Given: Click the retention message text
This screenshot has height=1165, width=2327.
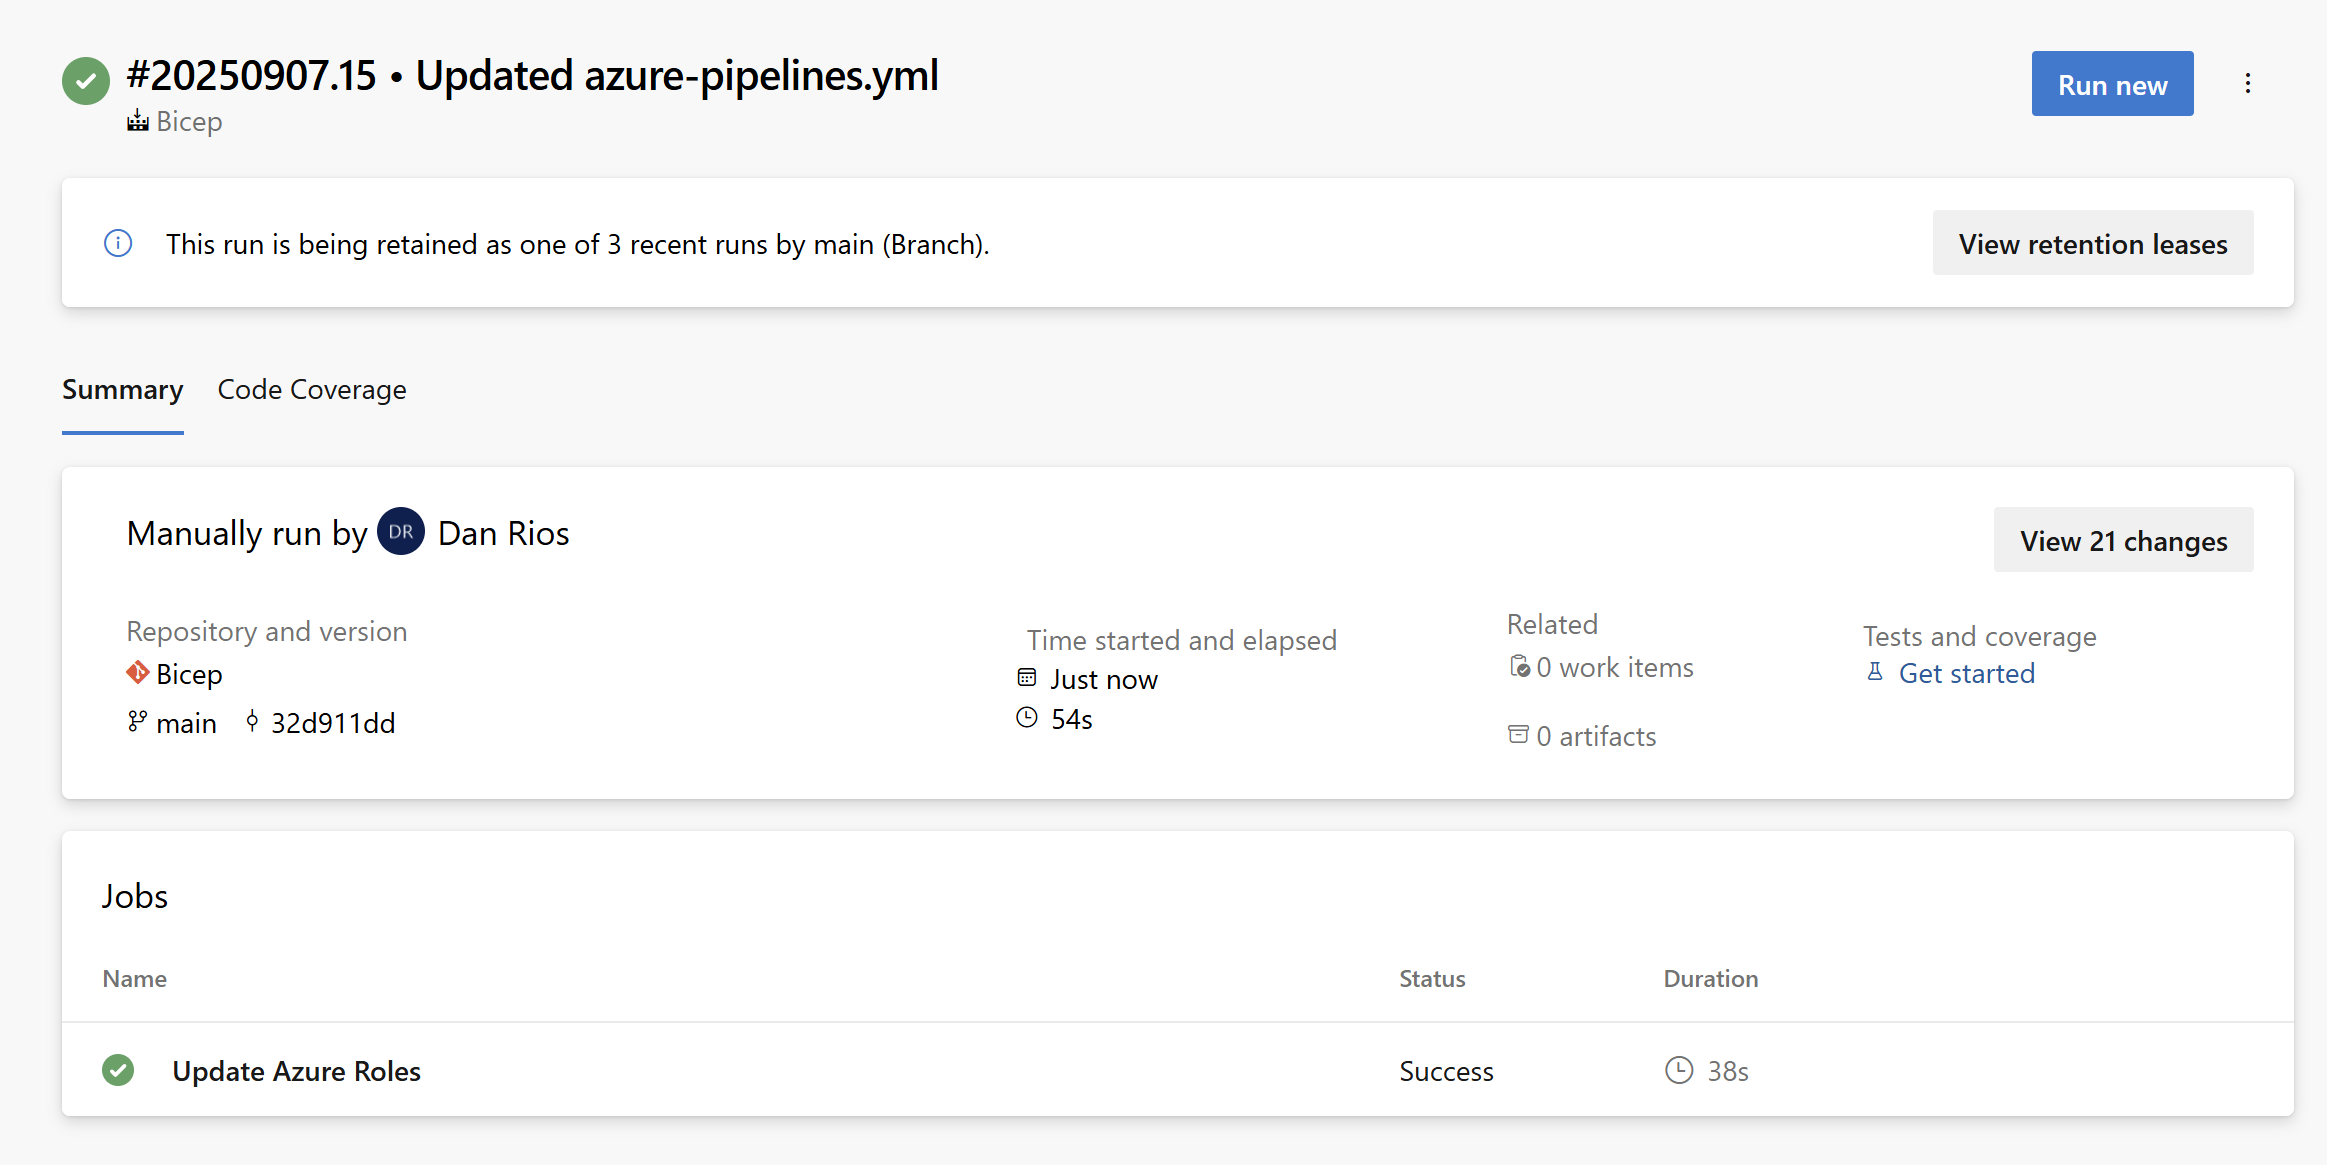Looking at the screenshot, I should tap(578, 244).
